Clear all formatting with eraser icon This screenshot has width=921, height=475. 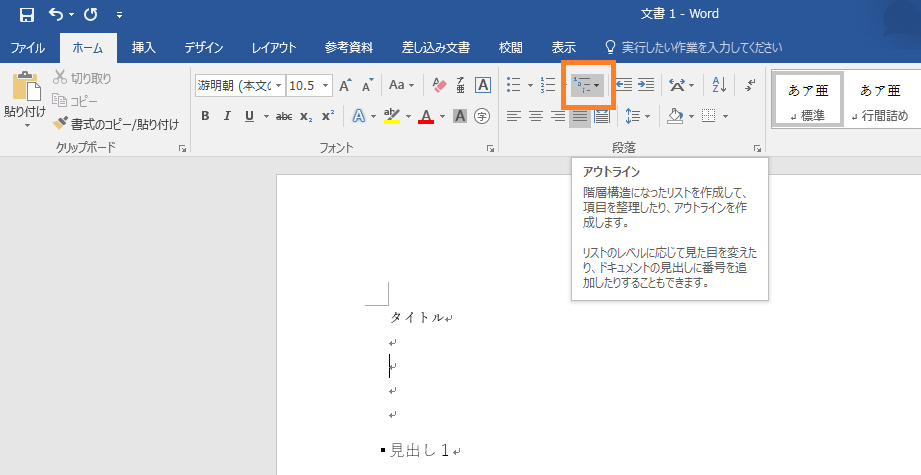[439, 85]
